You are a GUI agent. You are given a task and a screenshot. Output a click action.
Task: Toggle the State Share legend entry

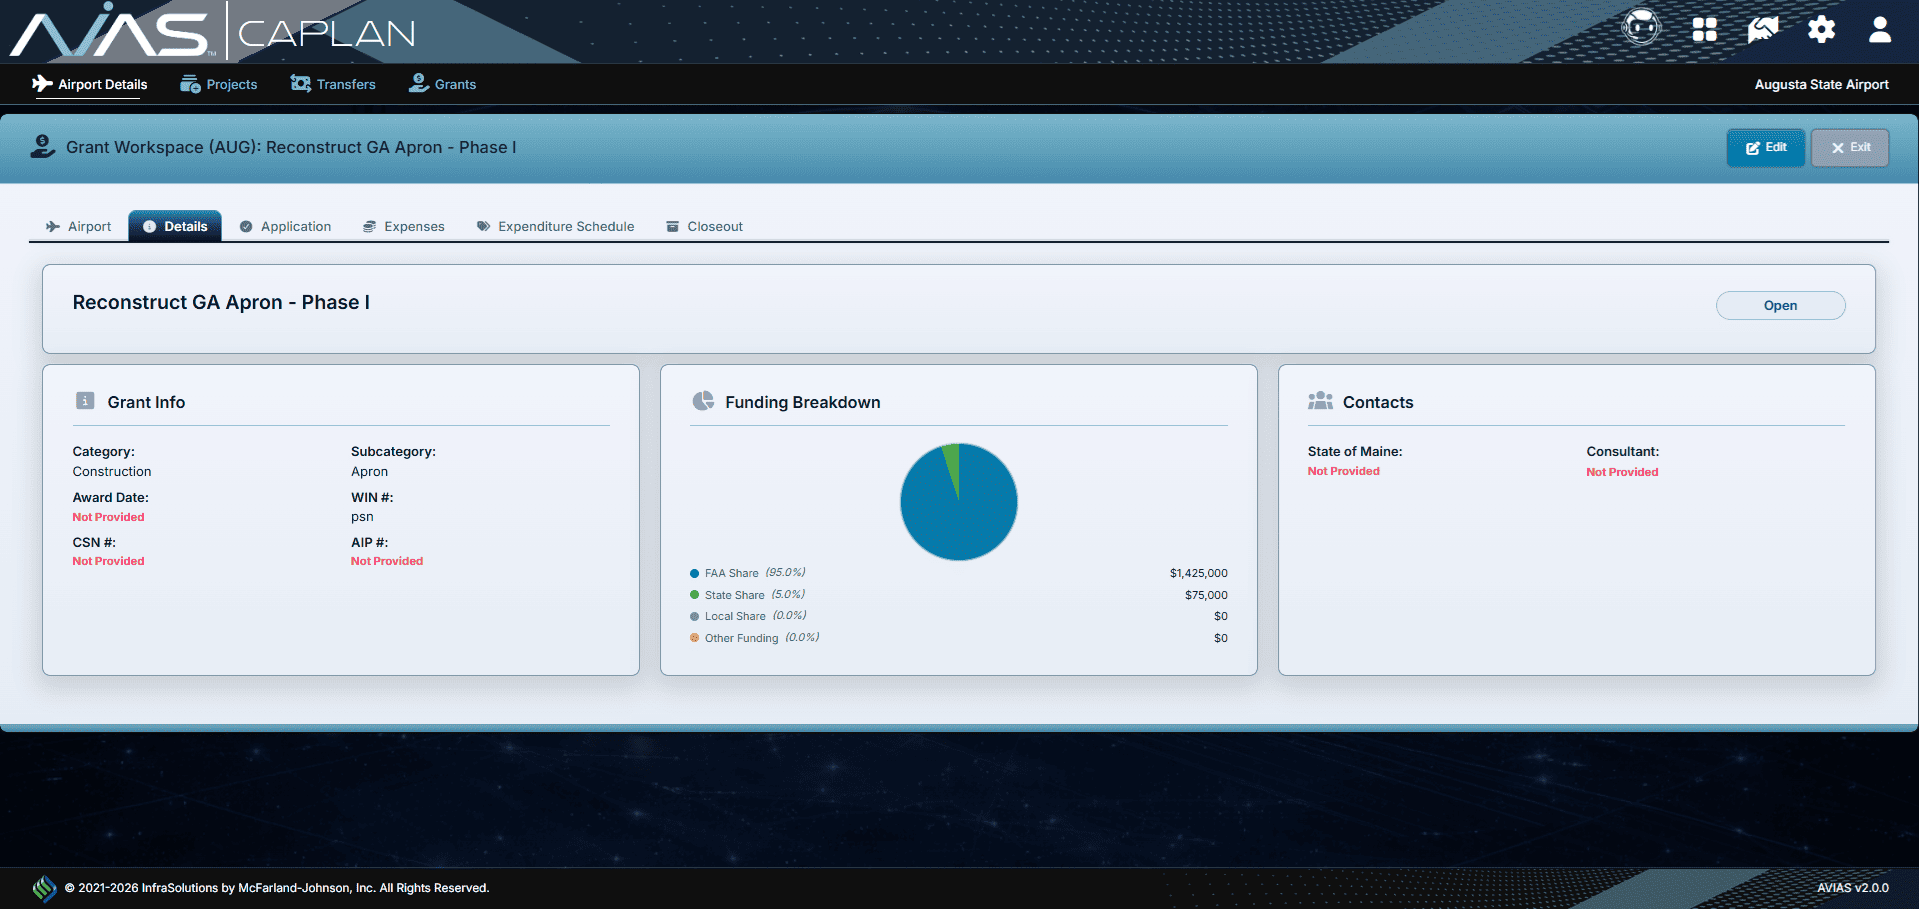[x=734, y=594]
